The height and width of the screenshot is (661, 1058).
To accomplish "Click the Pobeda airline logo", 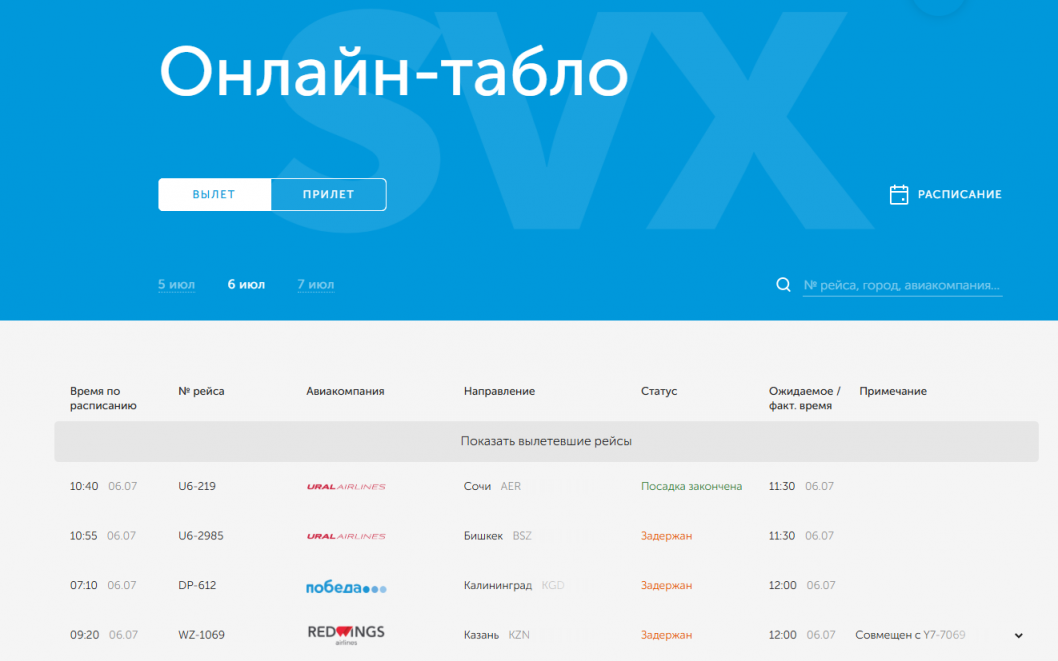I will coord(346,587).
